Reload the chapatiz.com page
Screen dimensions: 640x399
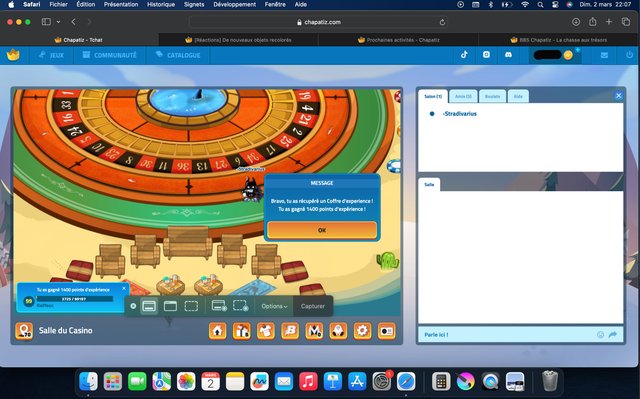coord(442,22)
